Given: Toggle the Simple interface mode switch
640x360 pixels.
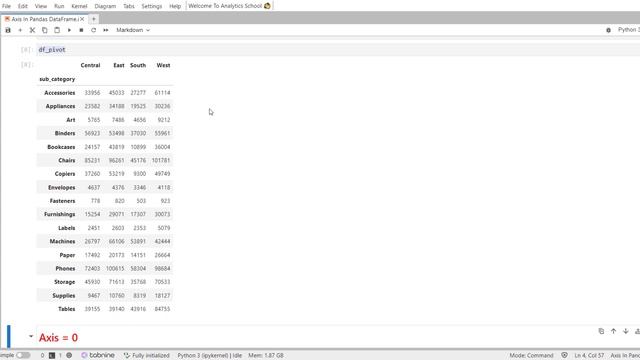Looking at the screenshot, I should (x=23, y=356).
